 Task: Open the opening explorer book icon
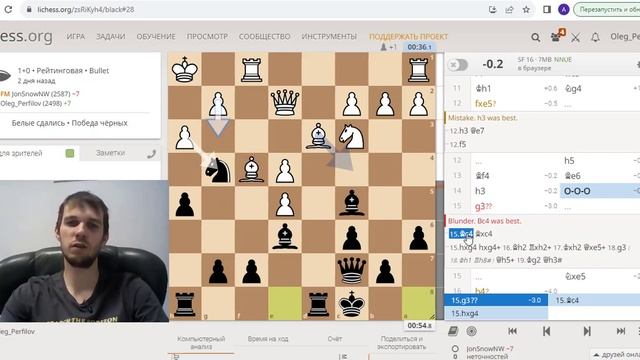453,331
